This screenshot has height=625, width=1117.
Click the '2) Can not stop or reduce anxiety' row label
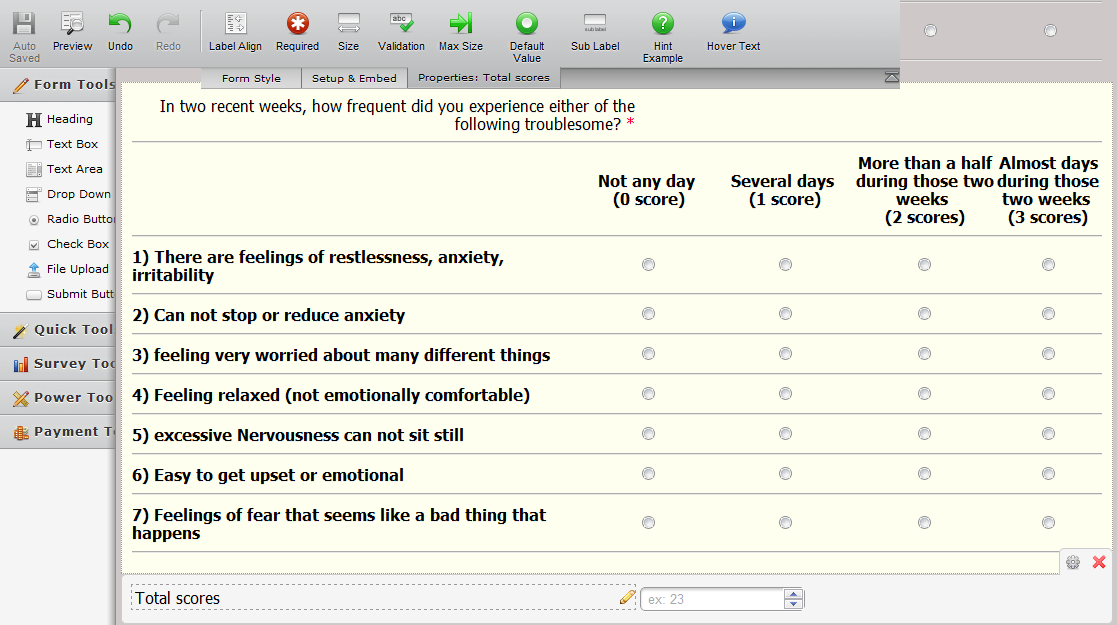pos(269,315)
